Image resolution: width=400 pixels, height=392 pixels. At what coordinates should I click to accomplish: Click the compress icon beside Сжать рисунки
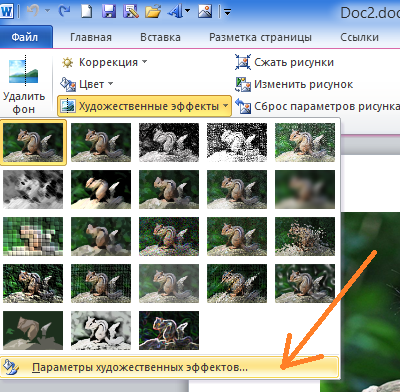[242, 62]
